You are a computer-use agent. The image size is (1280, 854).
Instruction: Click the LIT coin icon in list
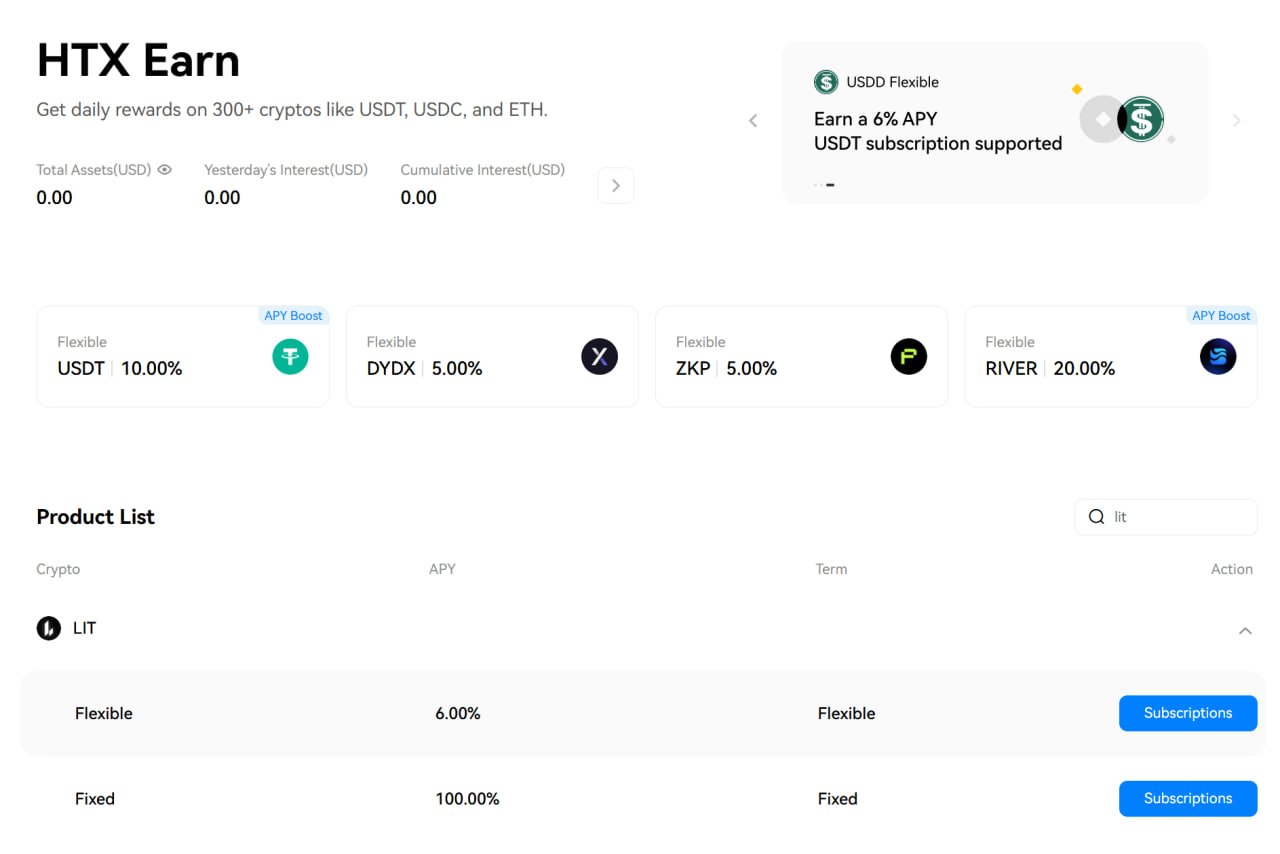point(48,629)
